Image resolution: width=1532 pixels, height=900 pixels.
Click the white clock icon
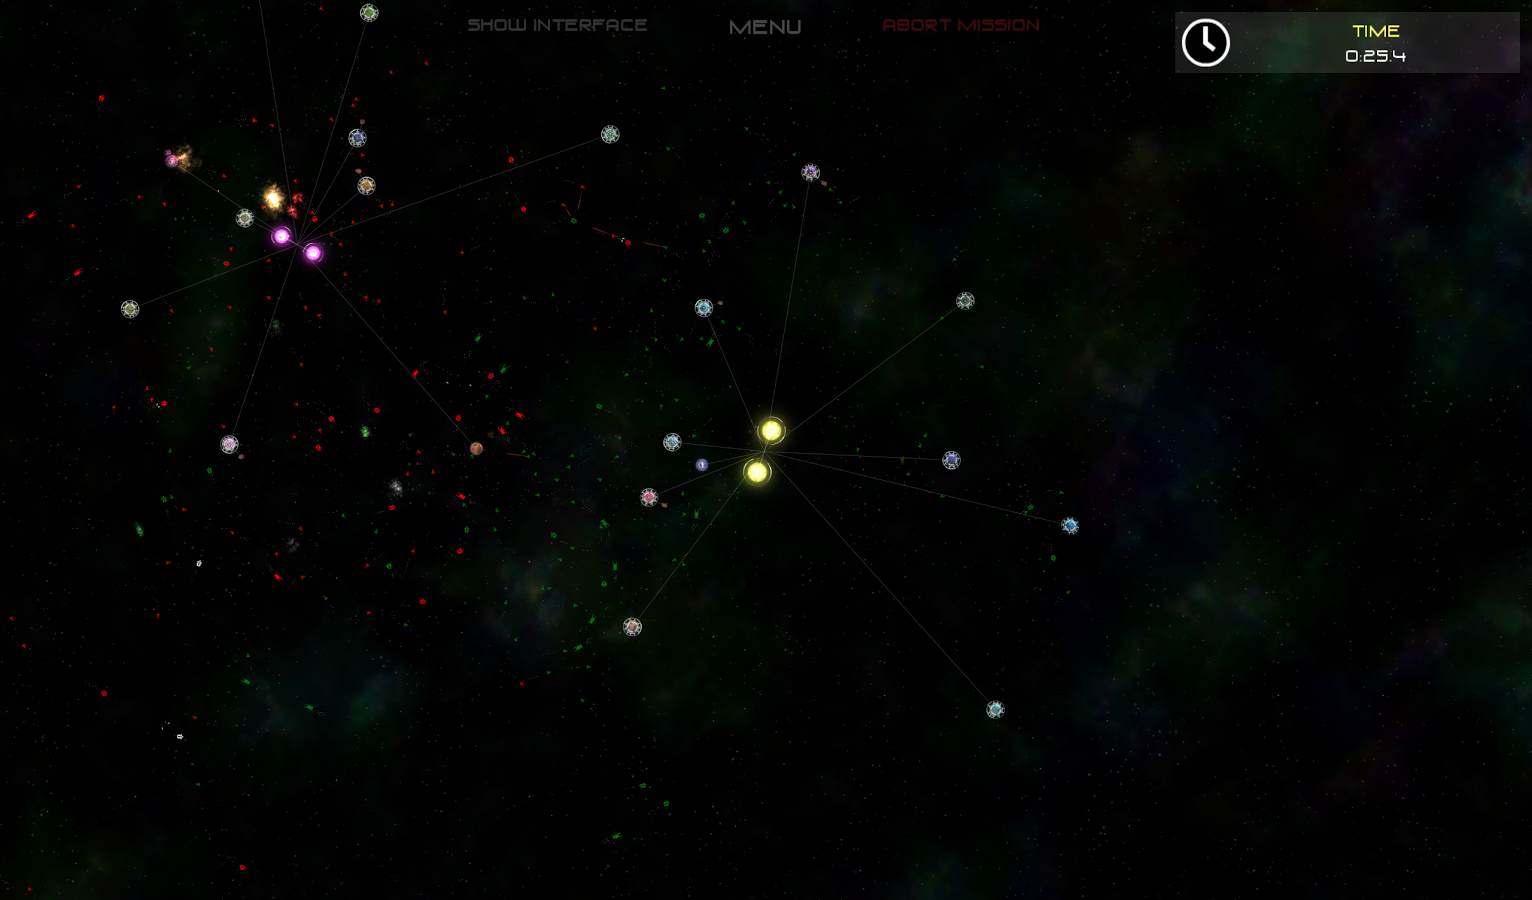click(1205, 43)
